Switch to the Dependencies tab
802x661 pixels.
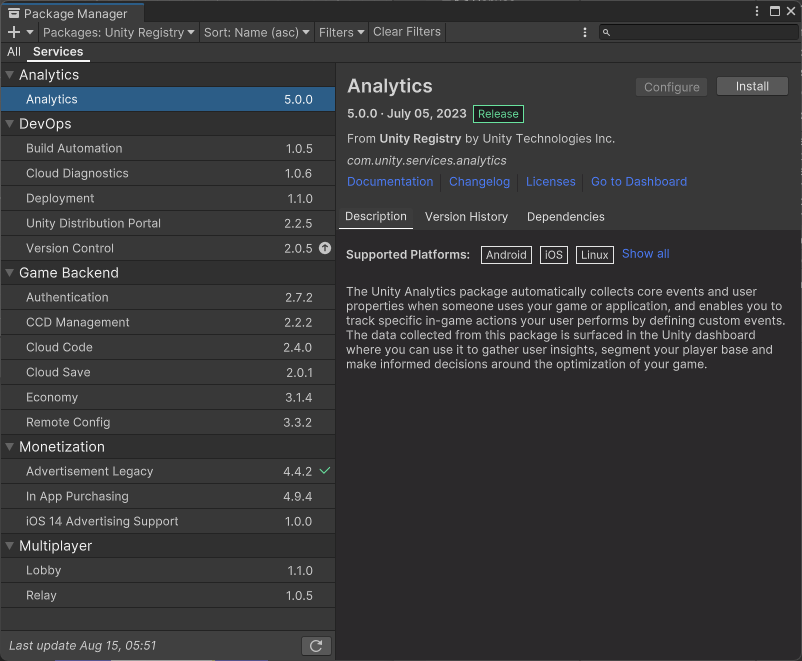[x=565, y=217]
